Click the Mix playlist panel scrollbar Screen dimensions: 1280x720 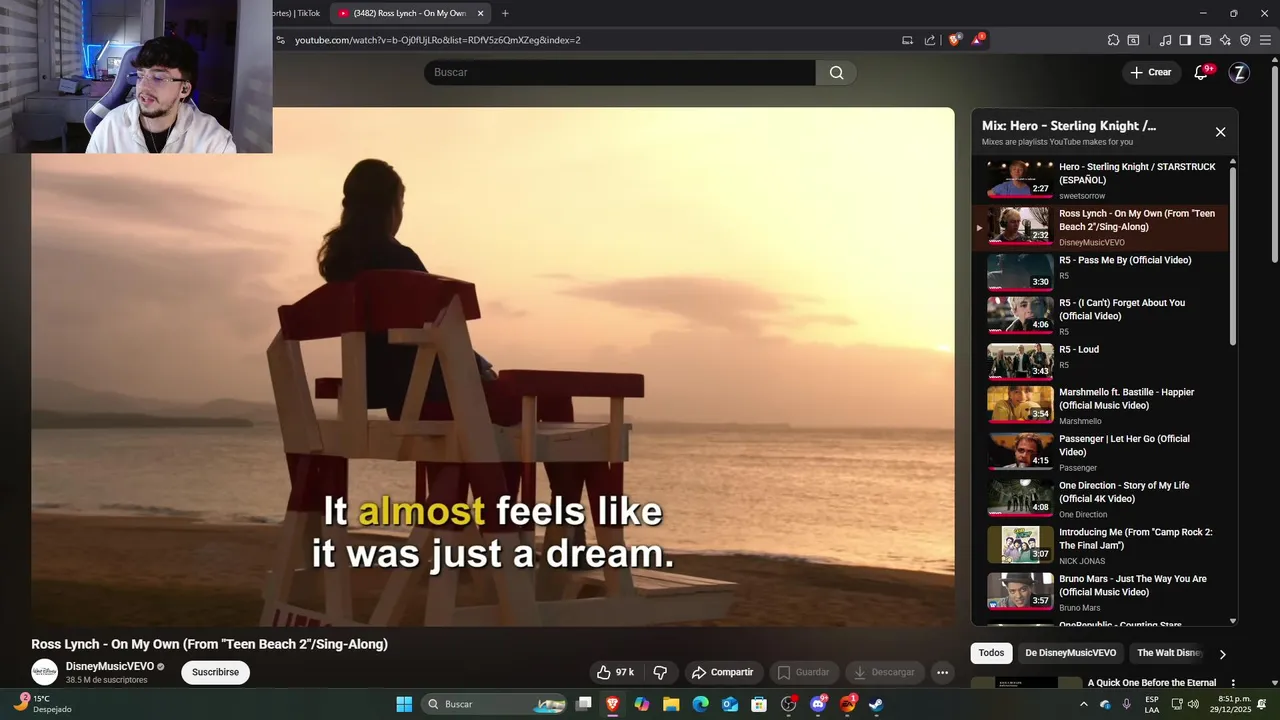[x=1232, y=256]
